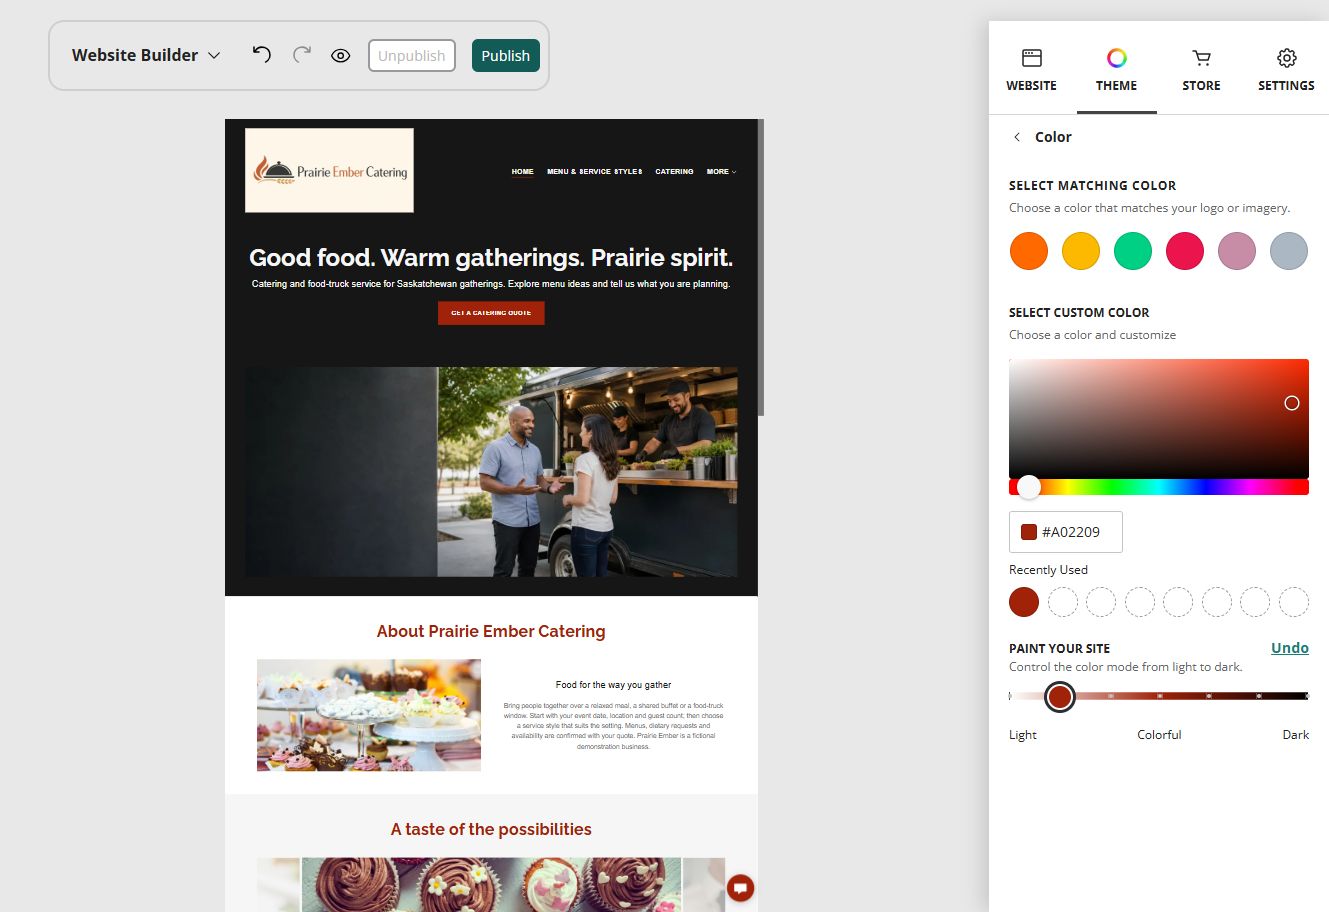Click the saturation picker handle
Viewport: 1329px width, 912px height.
[1292, 403]
